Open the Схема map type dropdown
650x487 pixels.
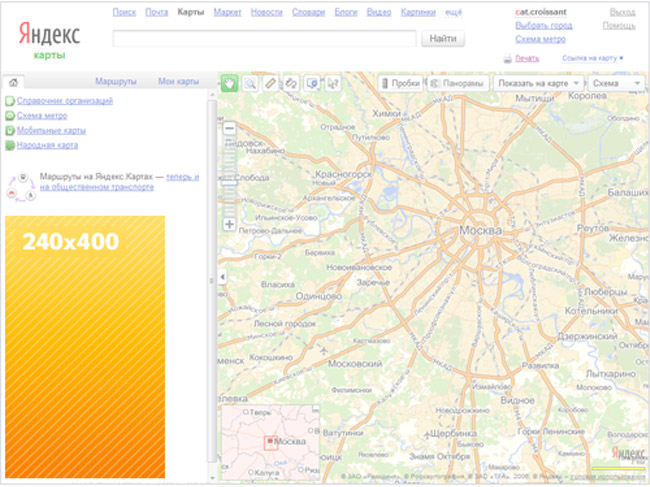pos(616,83)
